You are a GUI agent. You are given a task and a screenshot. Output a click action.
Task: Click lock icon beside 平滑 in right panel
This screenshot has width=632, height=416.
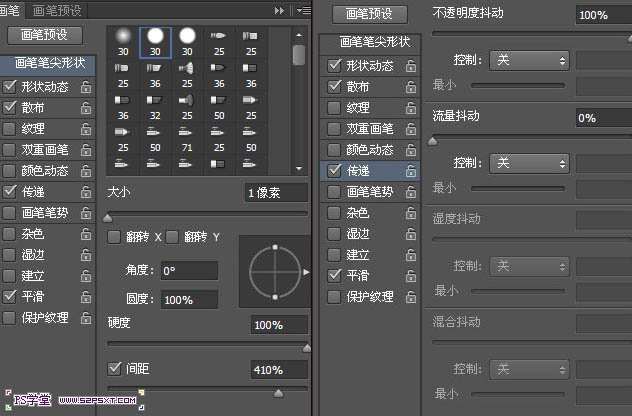411,276
